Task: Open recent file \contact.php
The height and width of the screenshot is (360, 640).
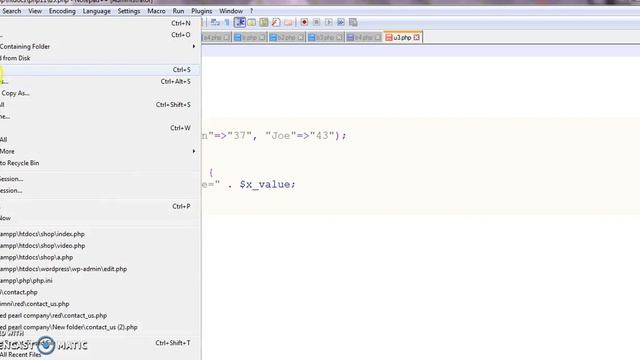Action: 99,292
